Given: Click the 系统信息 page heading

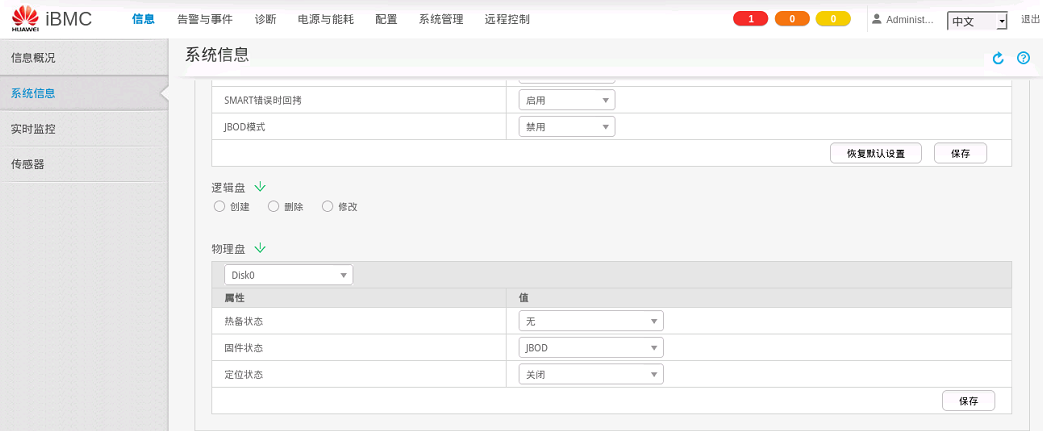Looking at the screenshot, I should 217,55.
